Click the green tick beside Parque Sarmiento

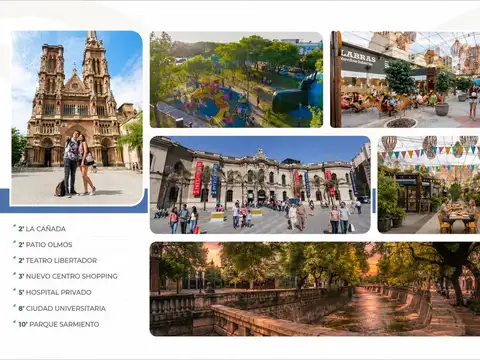coord(14,322)
